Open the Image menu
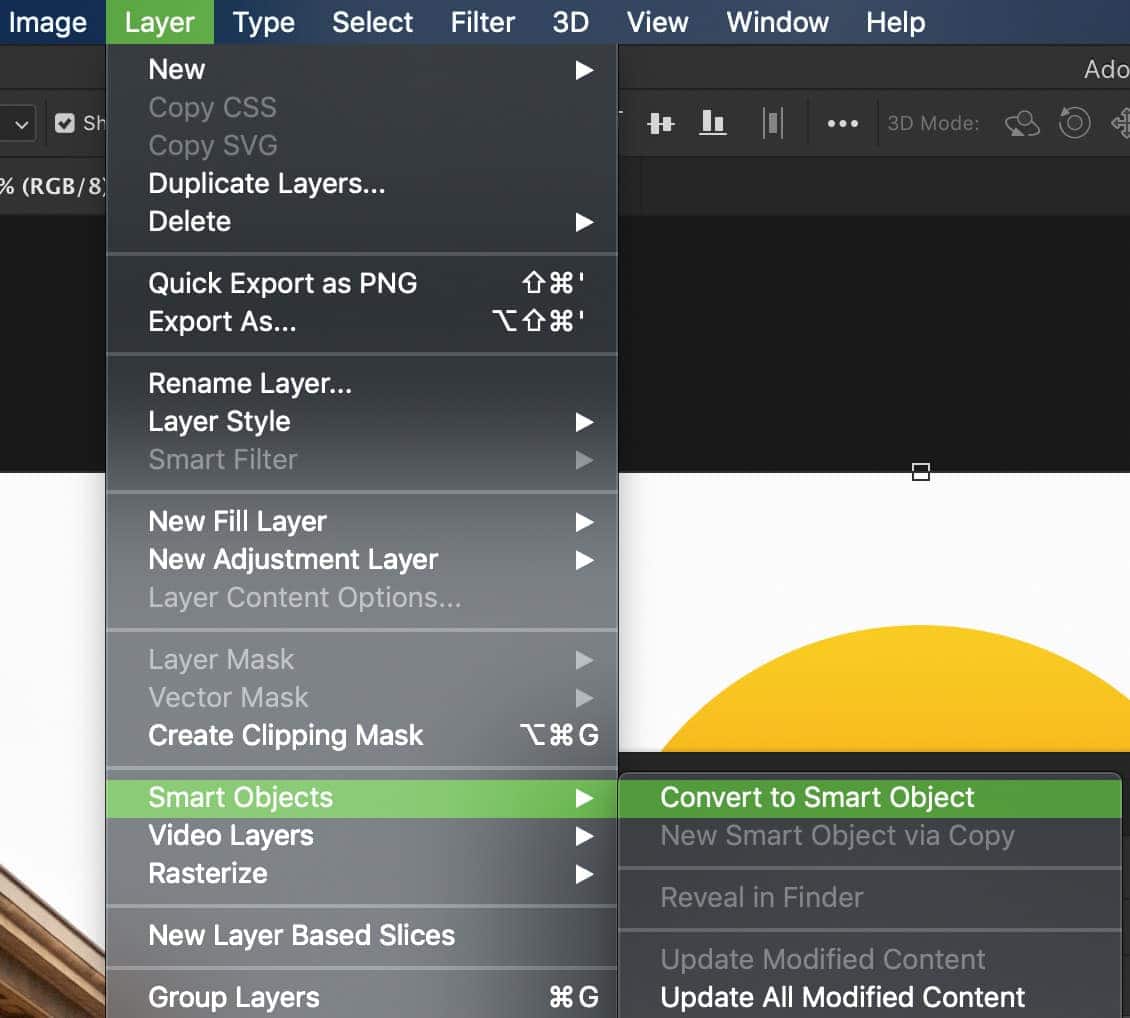1130x1018 pixels. [x=48, y=22]
